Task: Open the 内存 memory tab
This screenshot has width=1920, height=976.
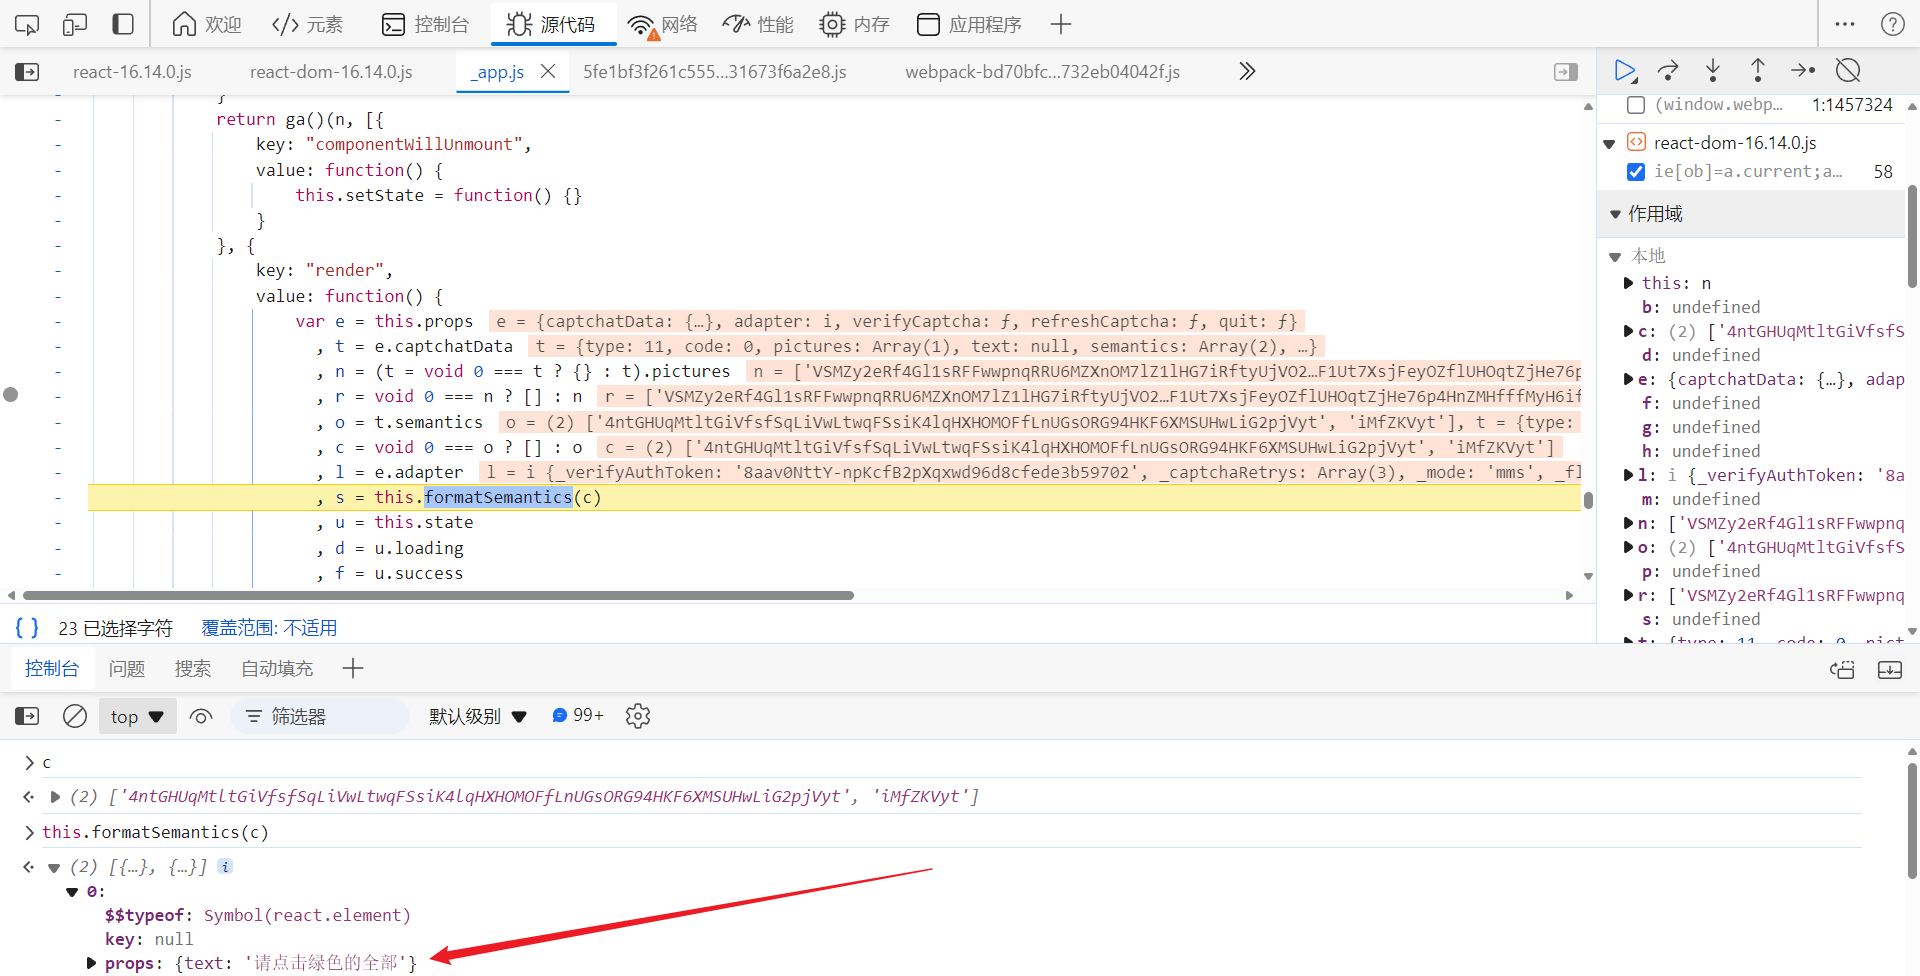Action: click(854, 24)
